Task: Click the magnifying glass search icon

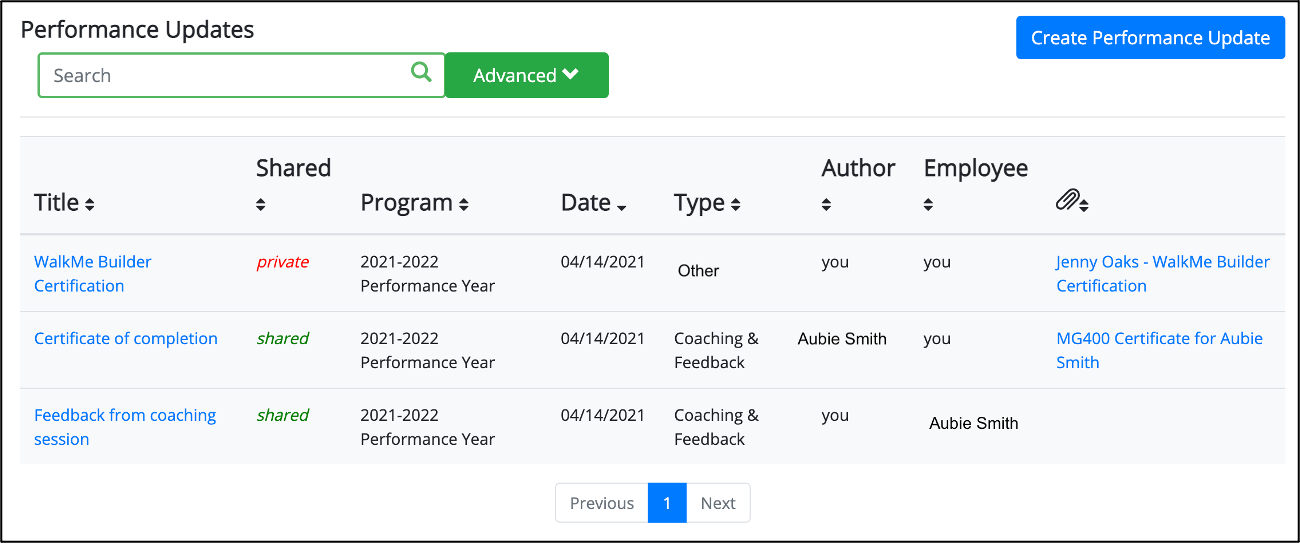Action: tap(421, 72)
